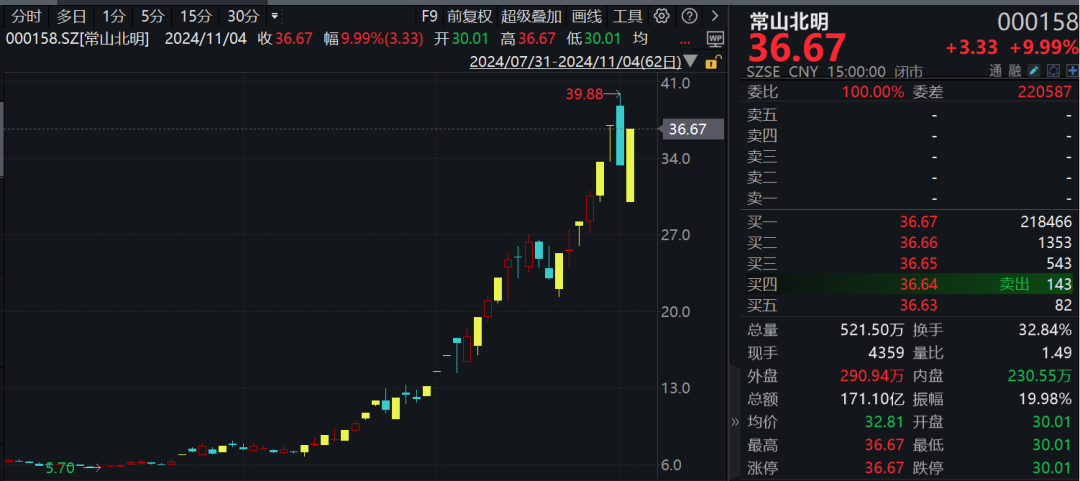The height and width of the screenshot is (481, 1080).
Task: Click the 委比 value 100.00%
Action: (875, 92)
